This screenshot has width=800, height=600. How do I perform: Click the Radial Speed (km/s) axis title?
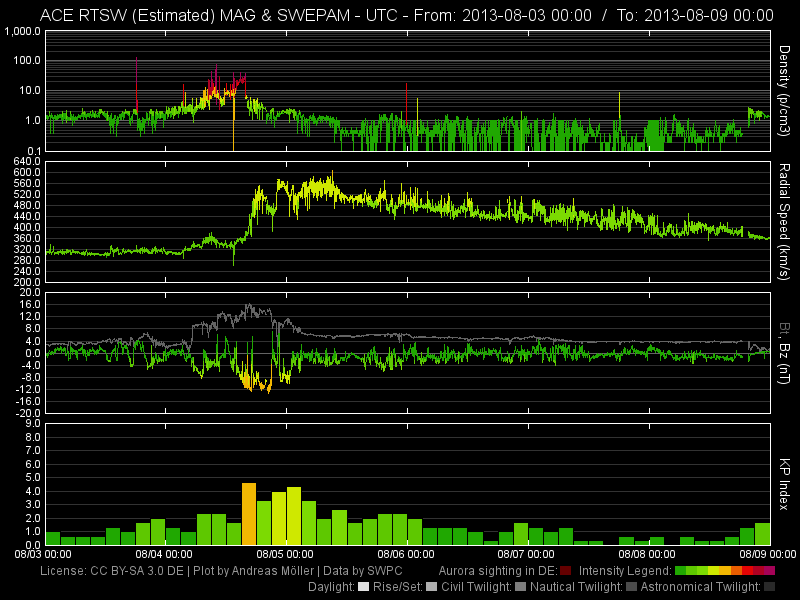(x=785, y=220)
